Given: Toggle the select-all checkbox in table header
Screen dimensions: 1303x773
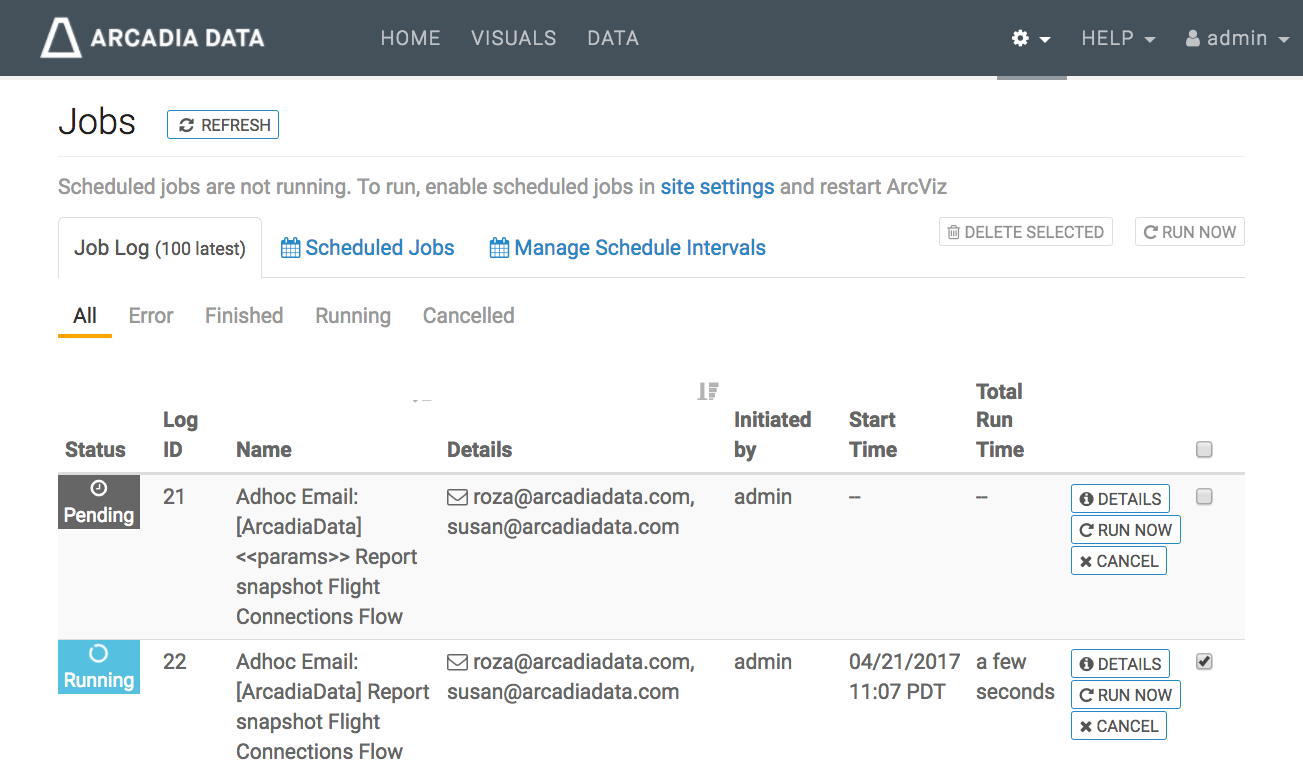Looking at the screenshot, I should click(x=1204, y=450).
